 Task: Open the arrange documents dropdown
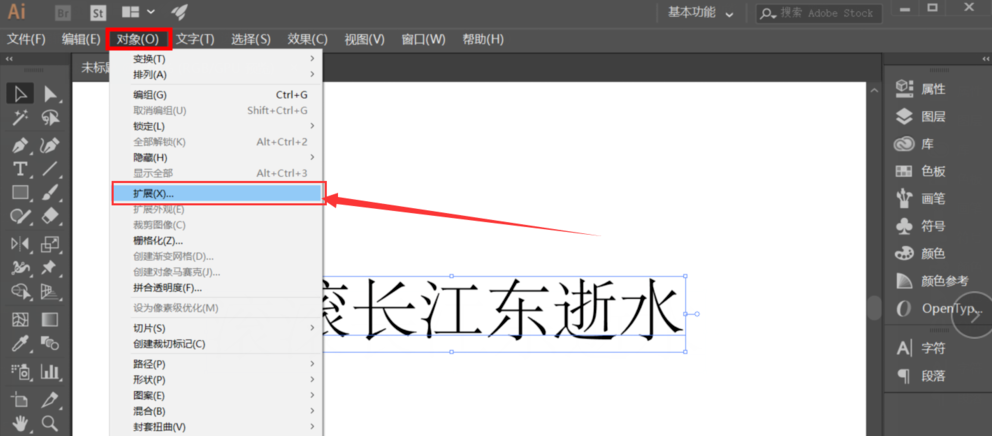click(138, 12)
